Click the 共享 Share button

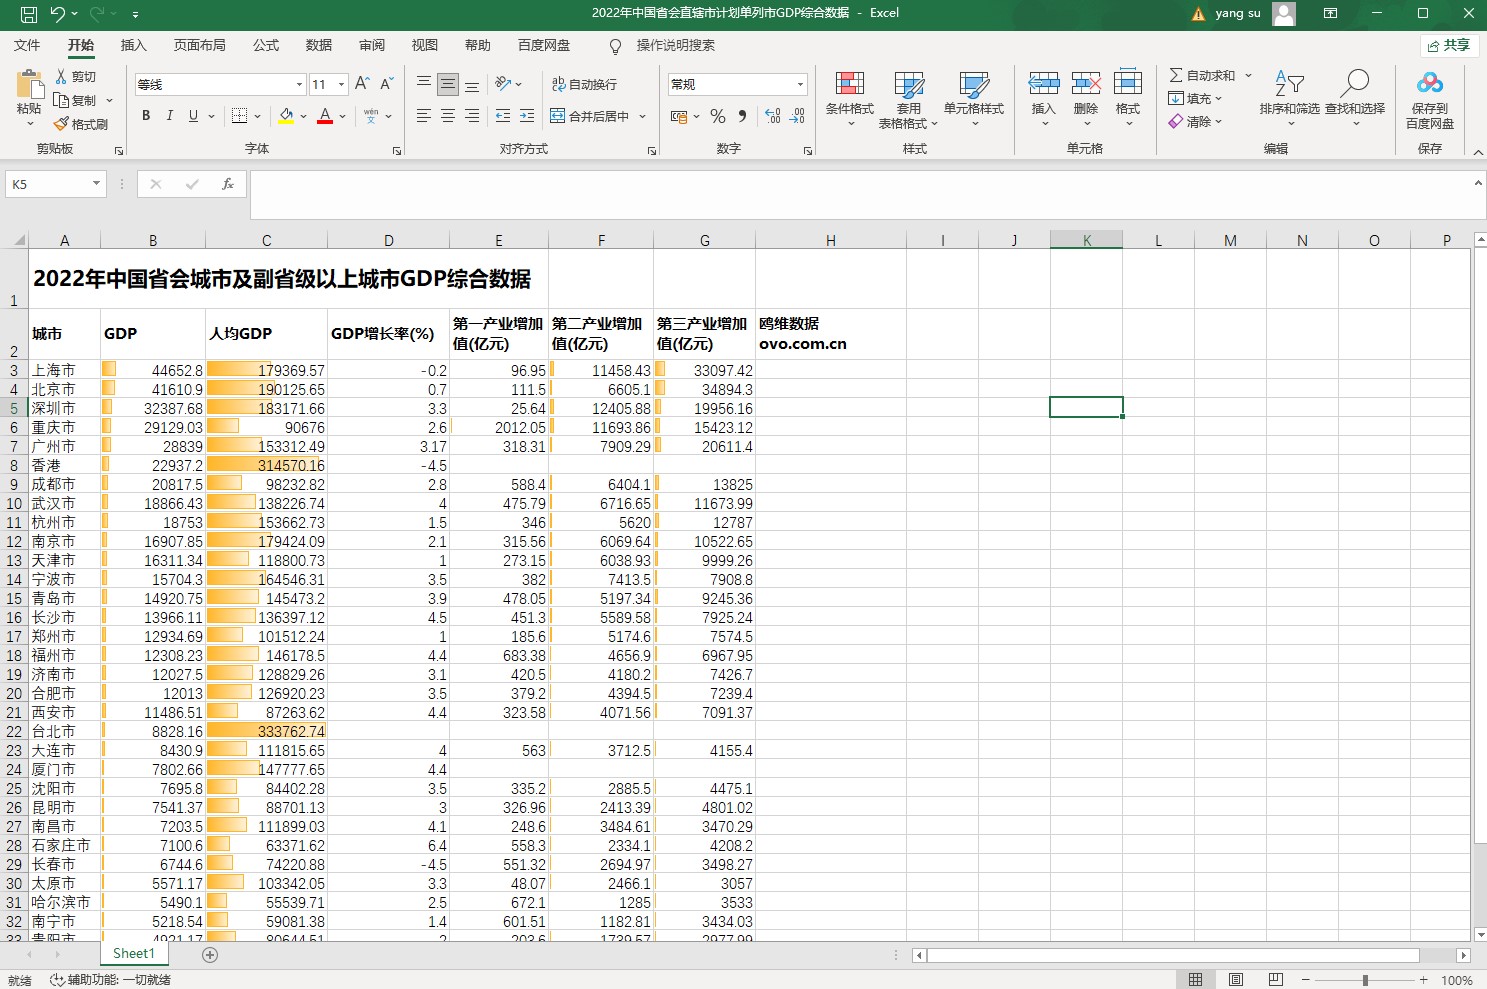[1449, 45]
